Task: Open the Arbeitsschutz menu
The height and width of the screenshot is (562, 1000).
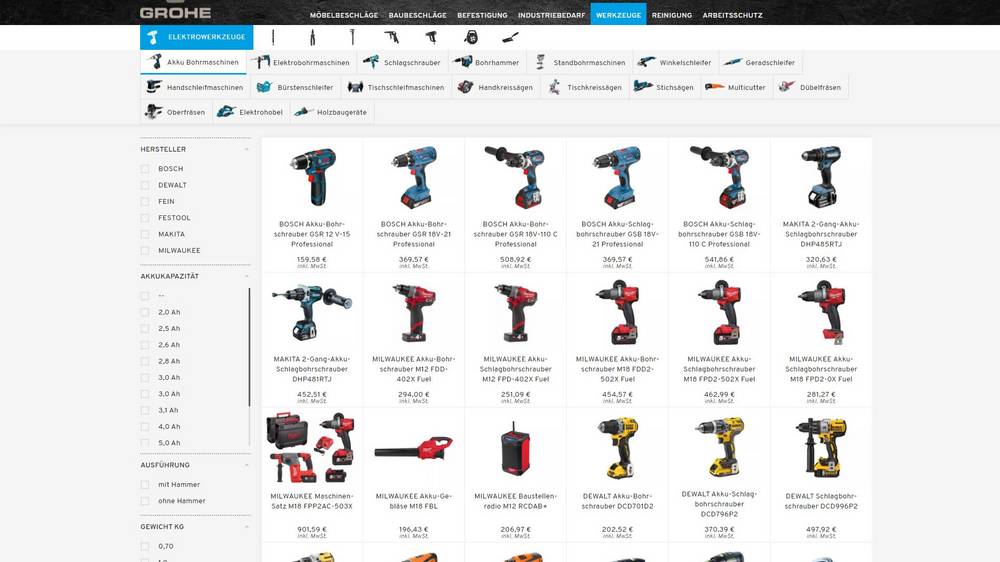Action: (732, 15)
